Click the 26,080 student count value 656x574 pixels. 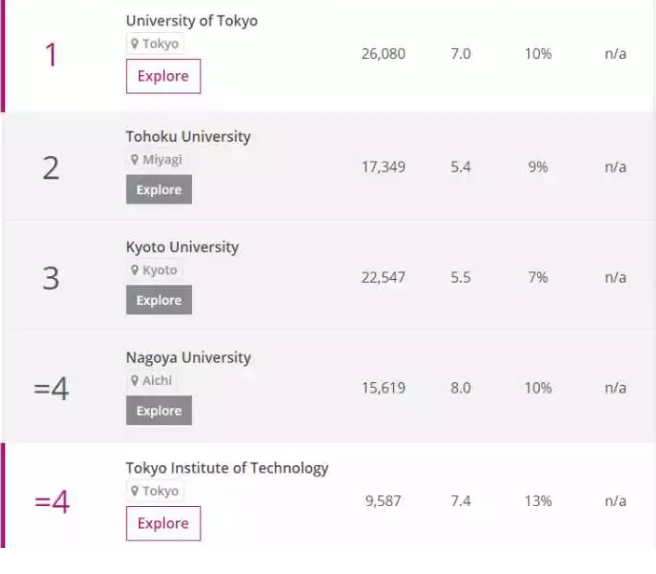pos(383,54)
